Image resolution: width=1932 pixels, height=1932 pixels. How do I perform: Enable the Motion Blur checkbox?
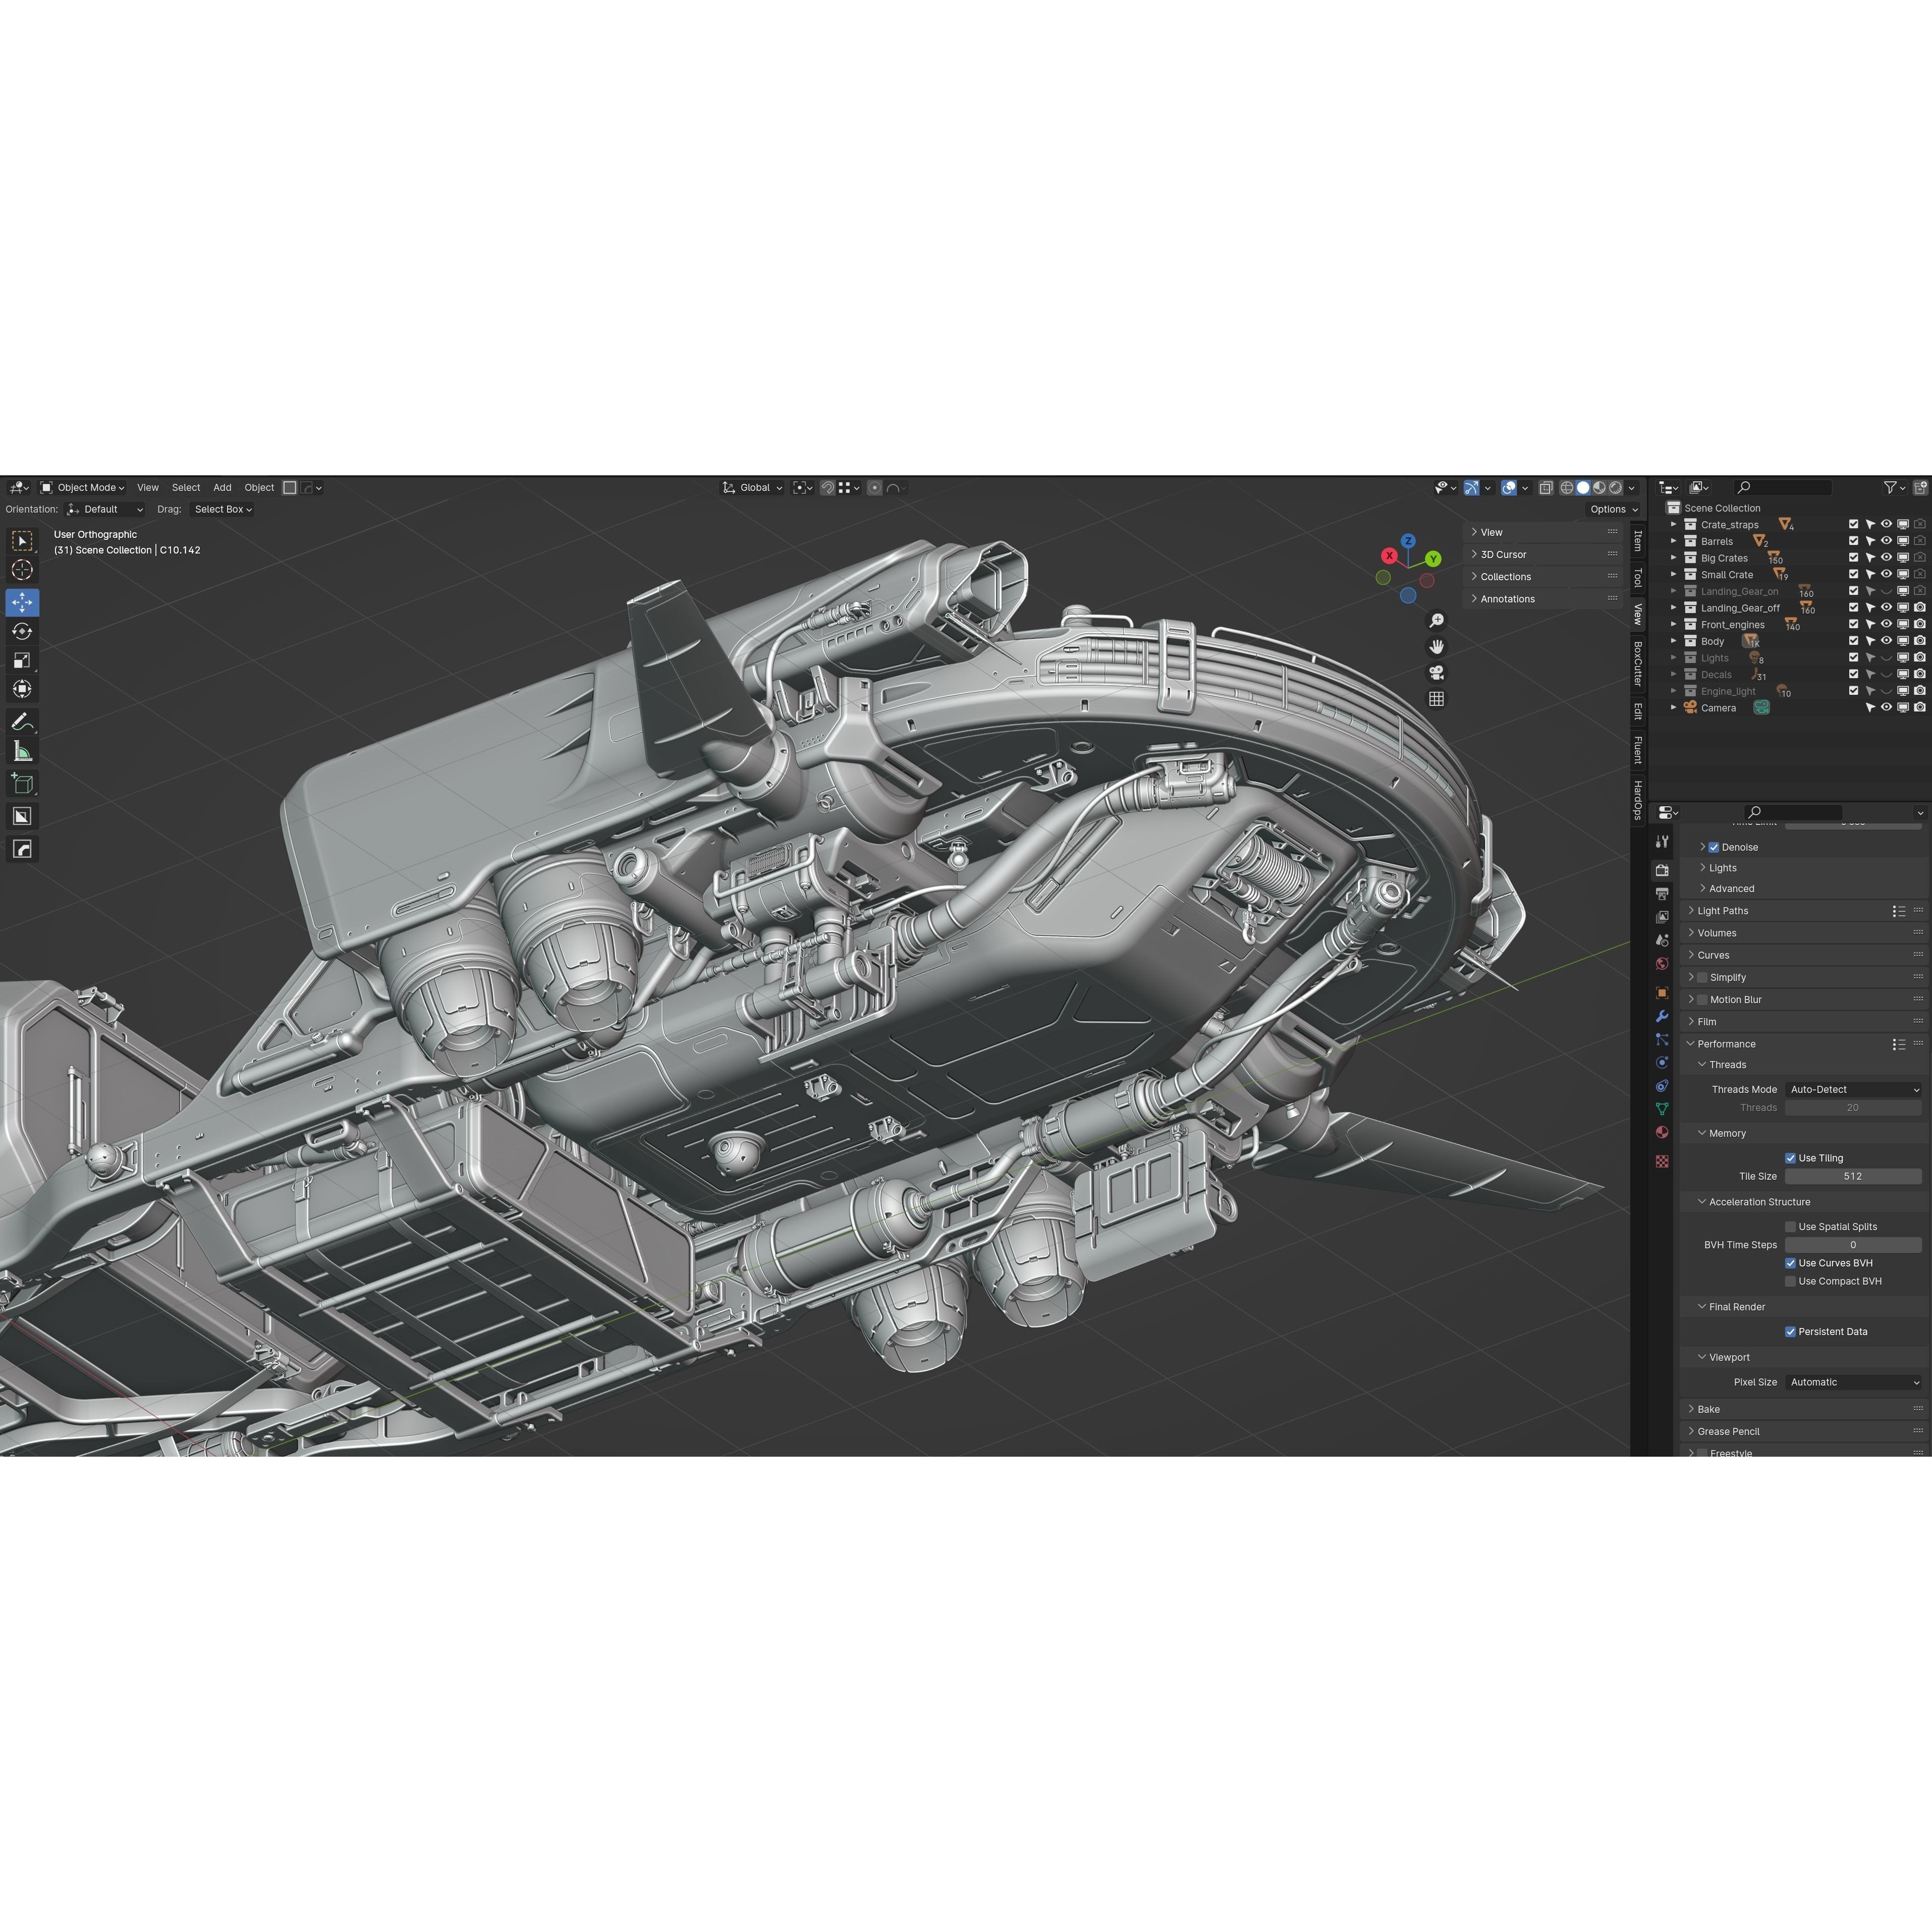click(1701, 999)
